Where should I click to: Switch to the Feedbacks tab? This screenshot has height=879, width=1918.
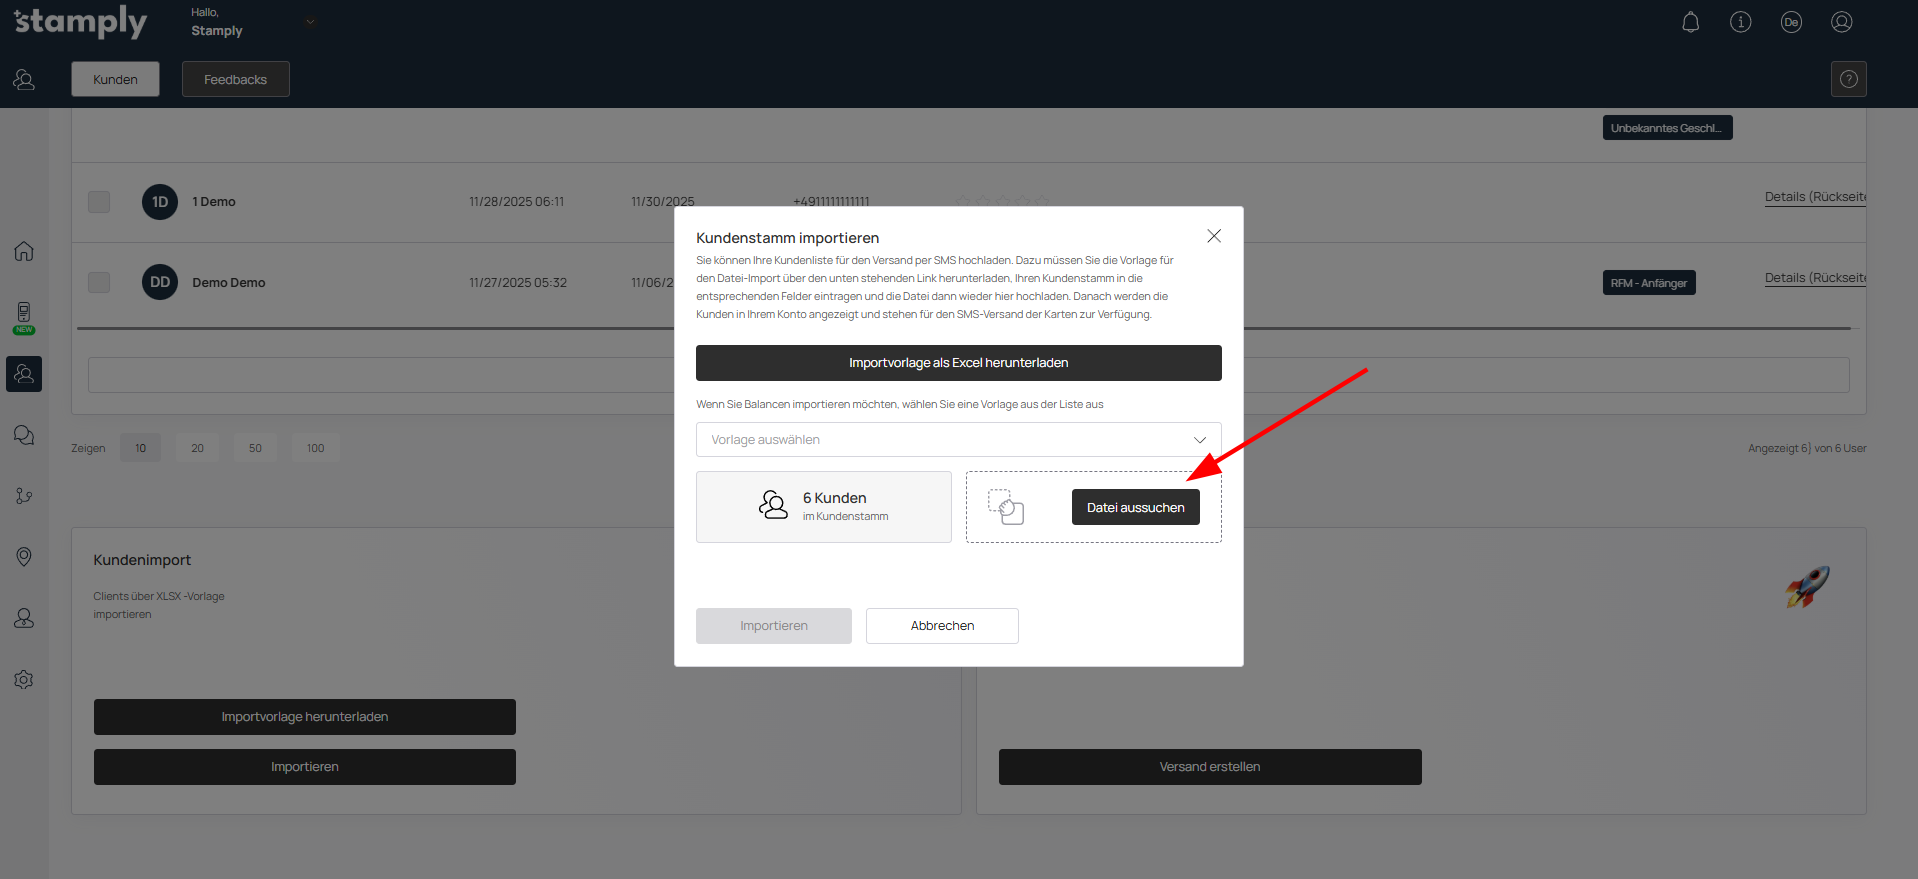(235, 79)
